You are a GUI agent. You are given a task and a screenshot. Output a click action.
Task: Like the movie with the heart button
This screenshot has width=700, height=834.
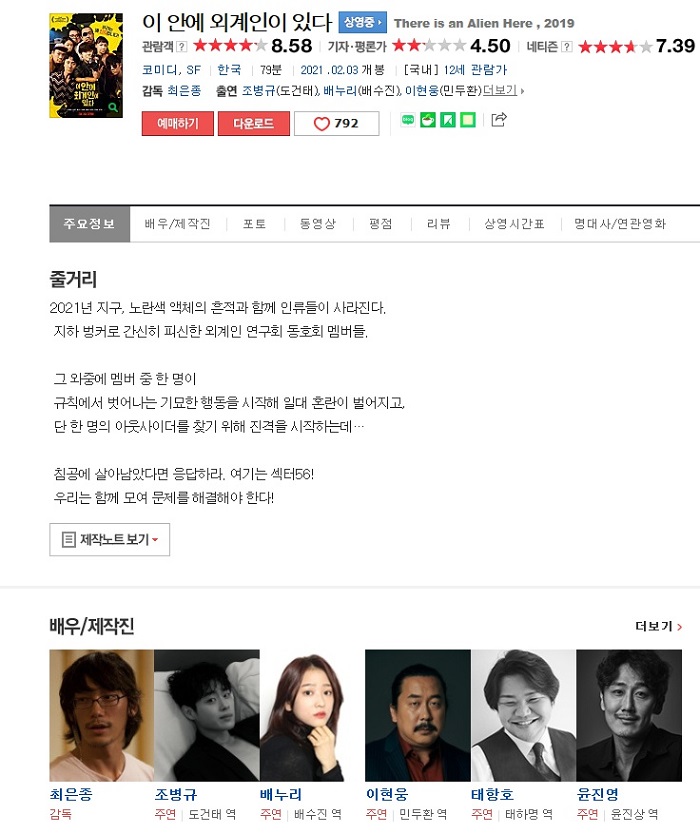click(x=337, y=123)
